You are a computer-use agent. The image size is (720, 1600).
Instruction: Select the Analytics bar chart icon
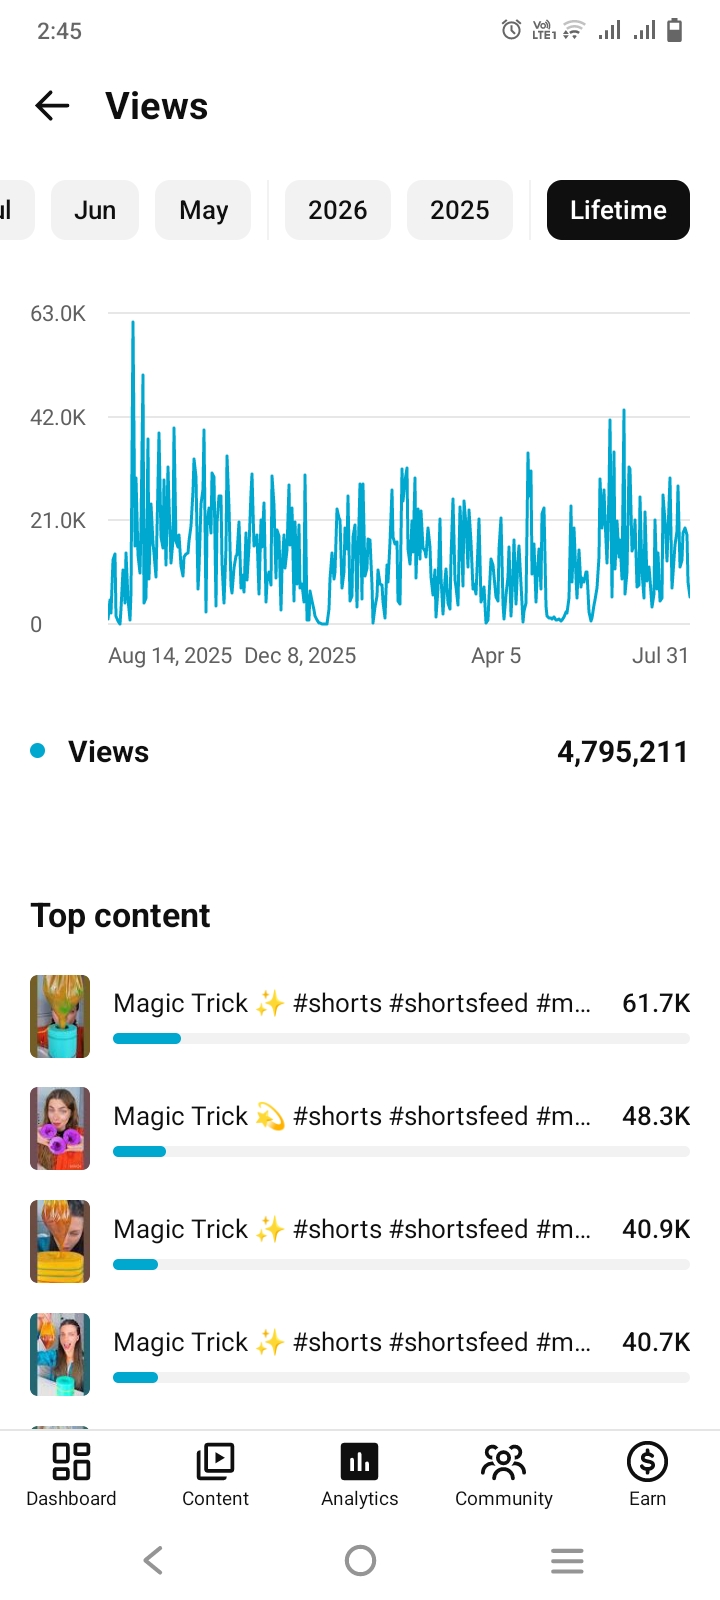360,1461
